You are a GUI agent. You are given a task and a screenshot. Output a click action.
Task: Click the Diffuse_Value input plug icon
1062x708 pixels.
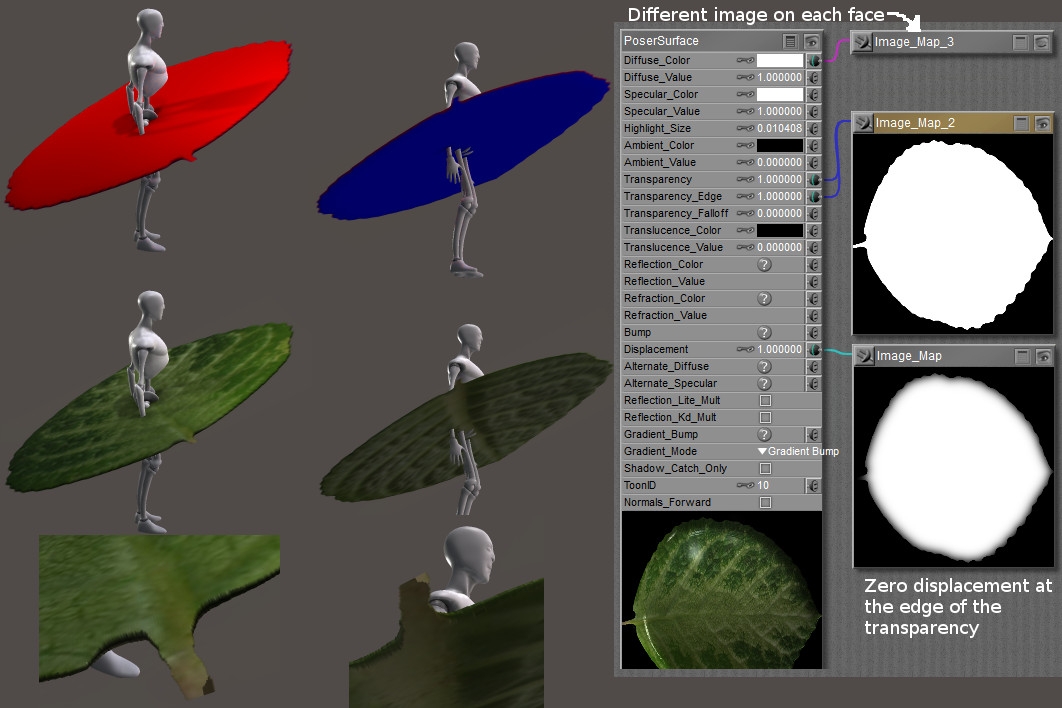click(814, 77)
